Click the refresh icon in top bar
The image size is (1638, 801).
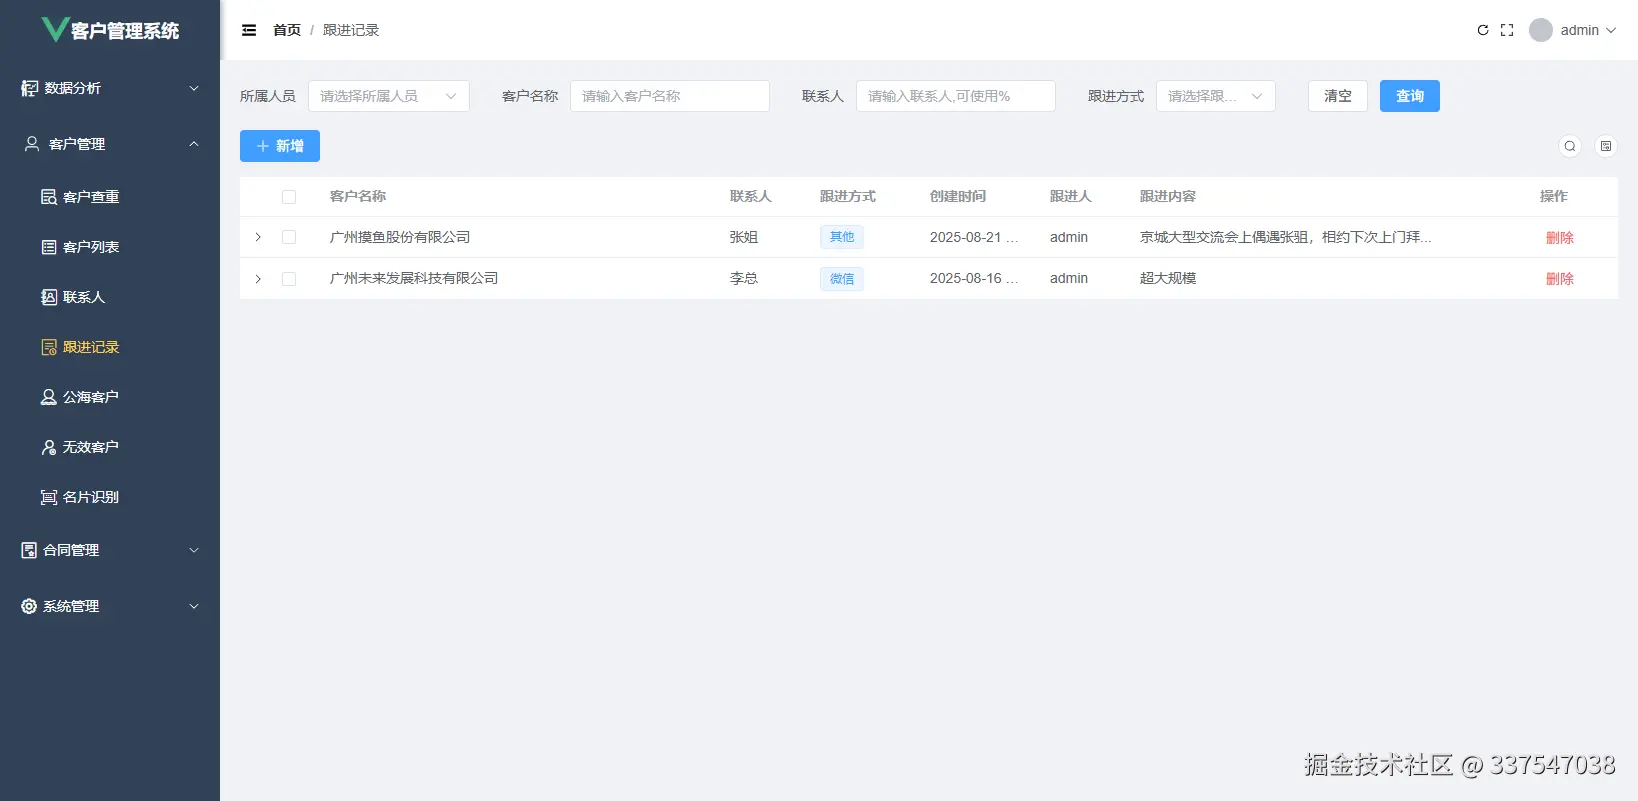tap(1483, 30)
